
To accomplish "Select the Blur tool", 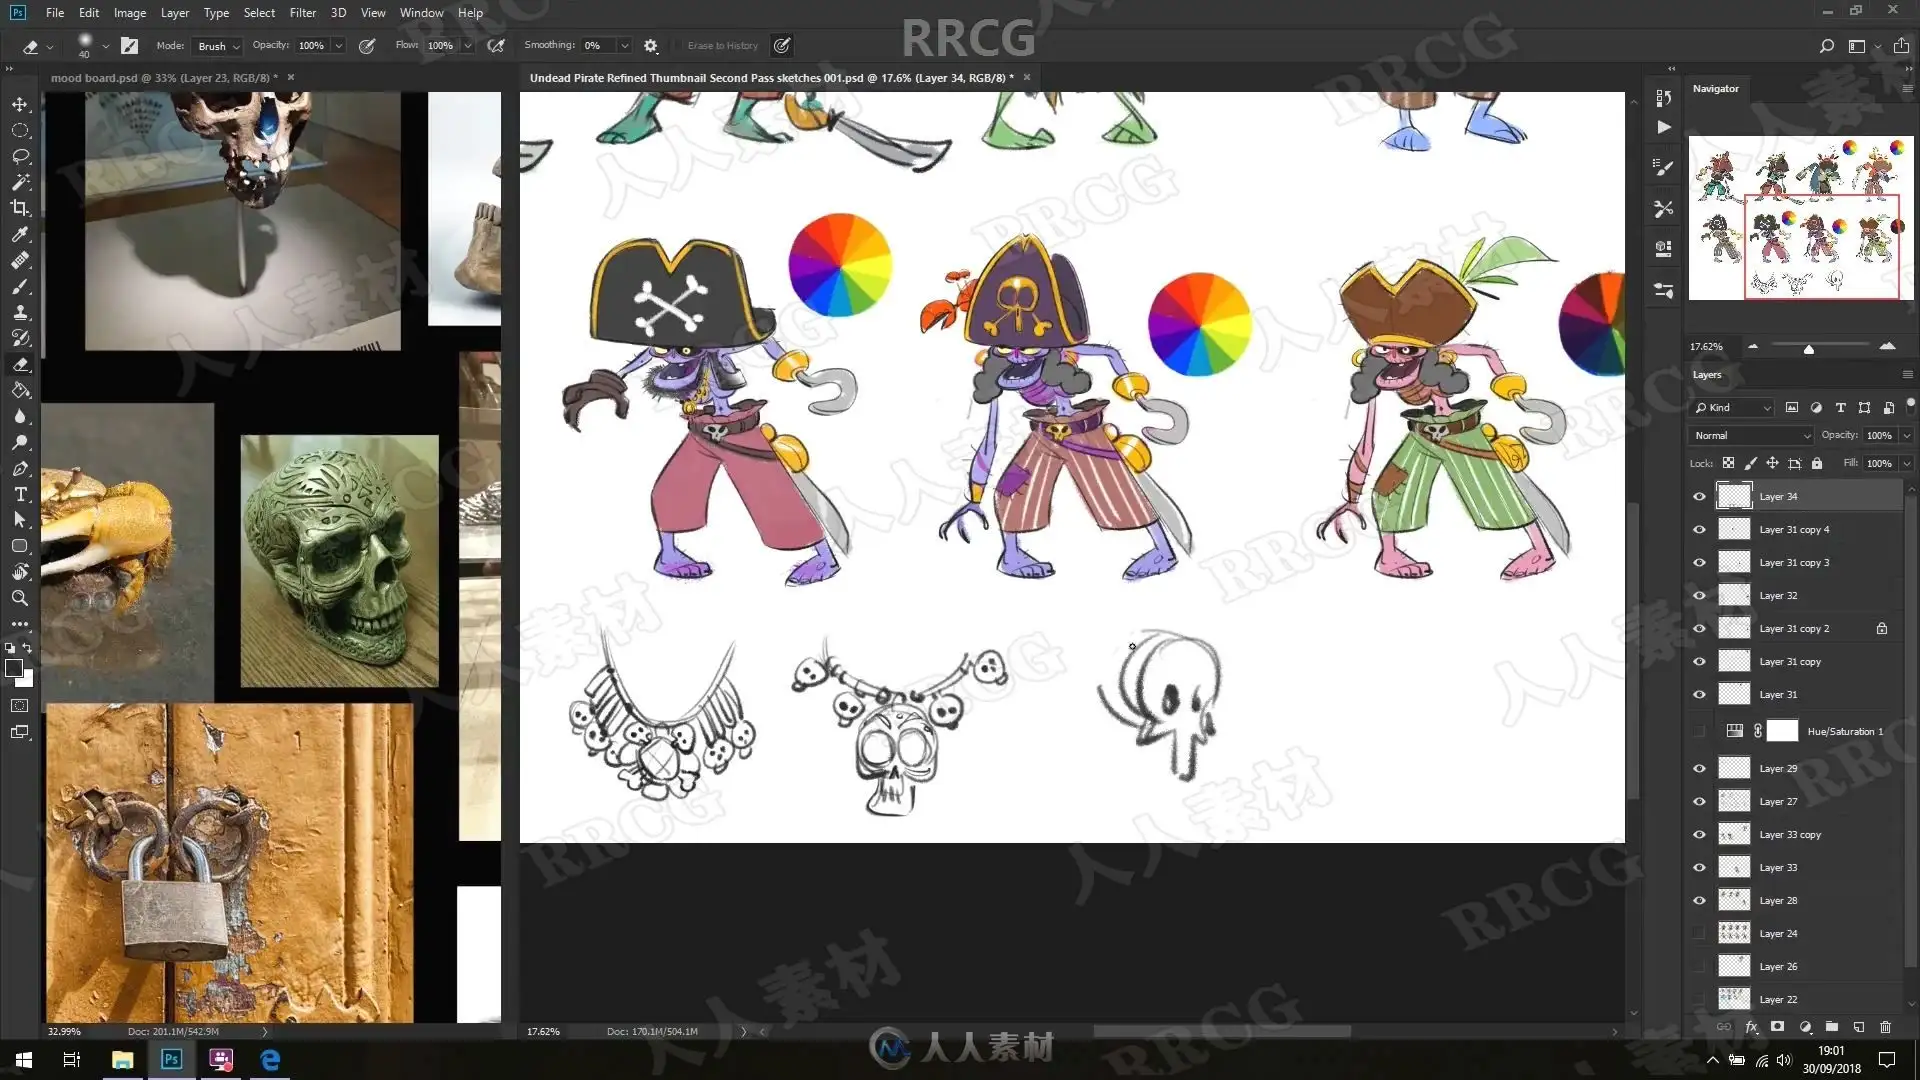I will tap(20, 417).
